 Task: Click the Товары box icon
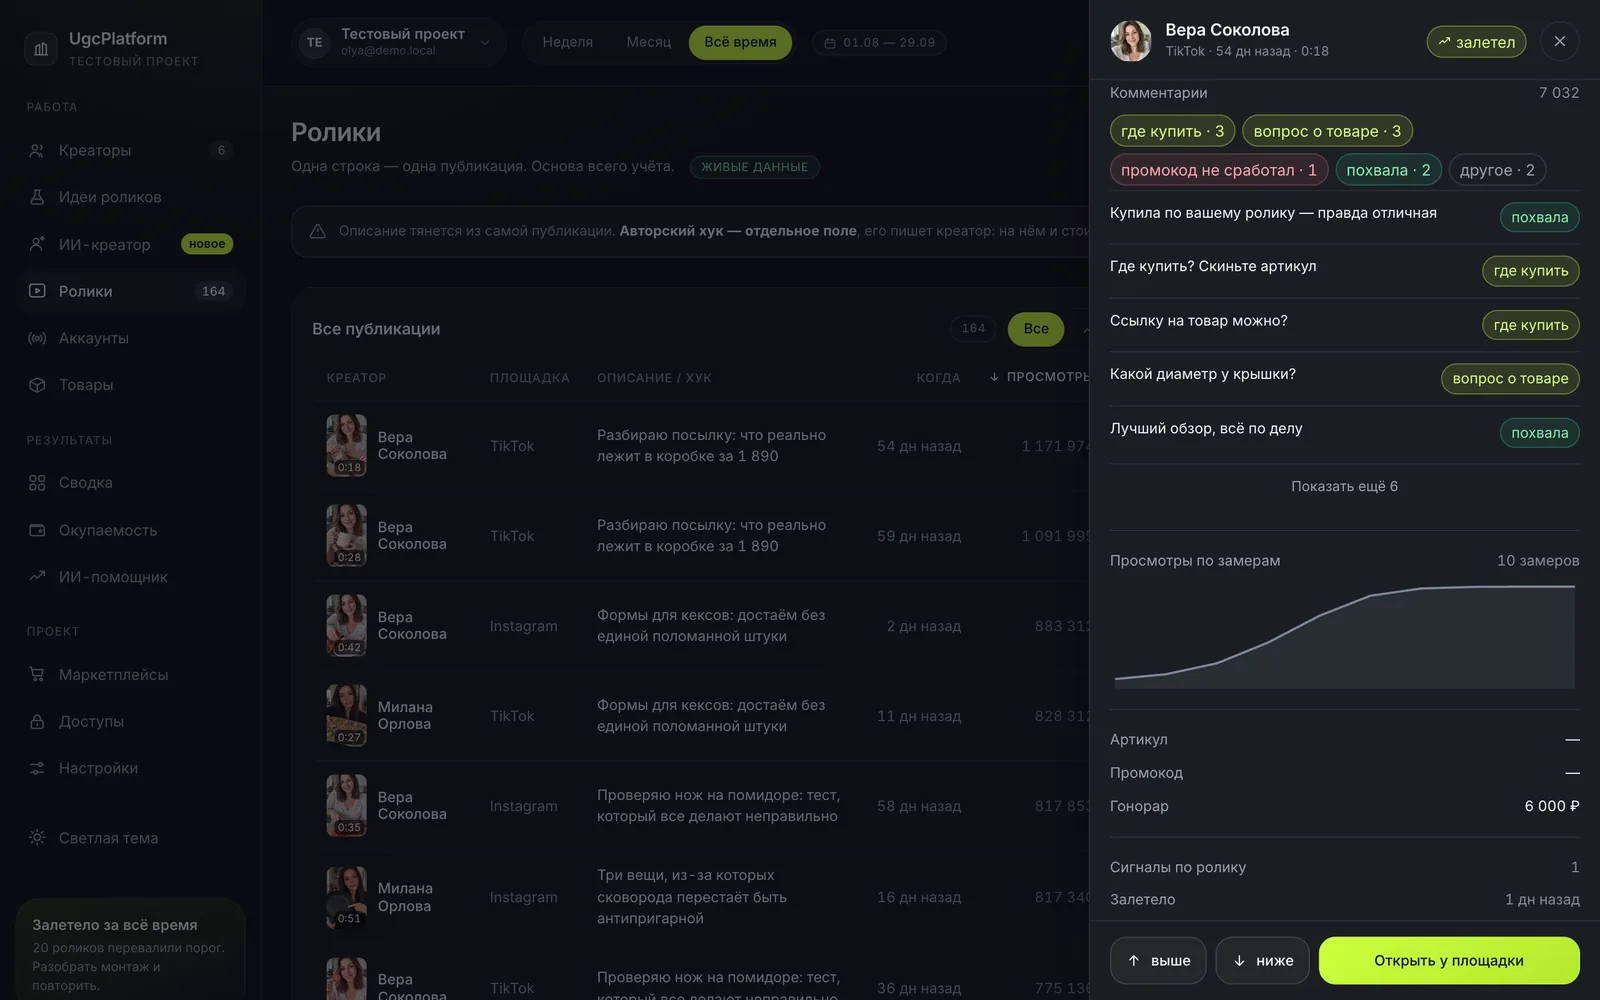coord(37,385)
